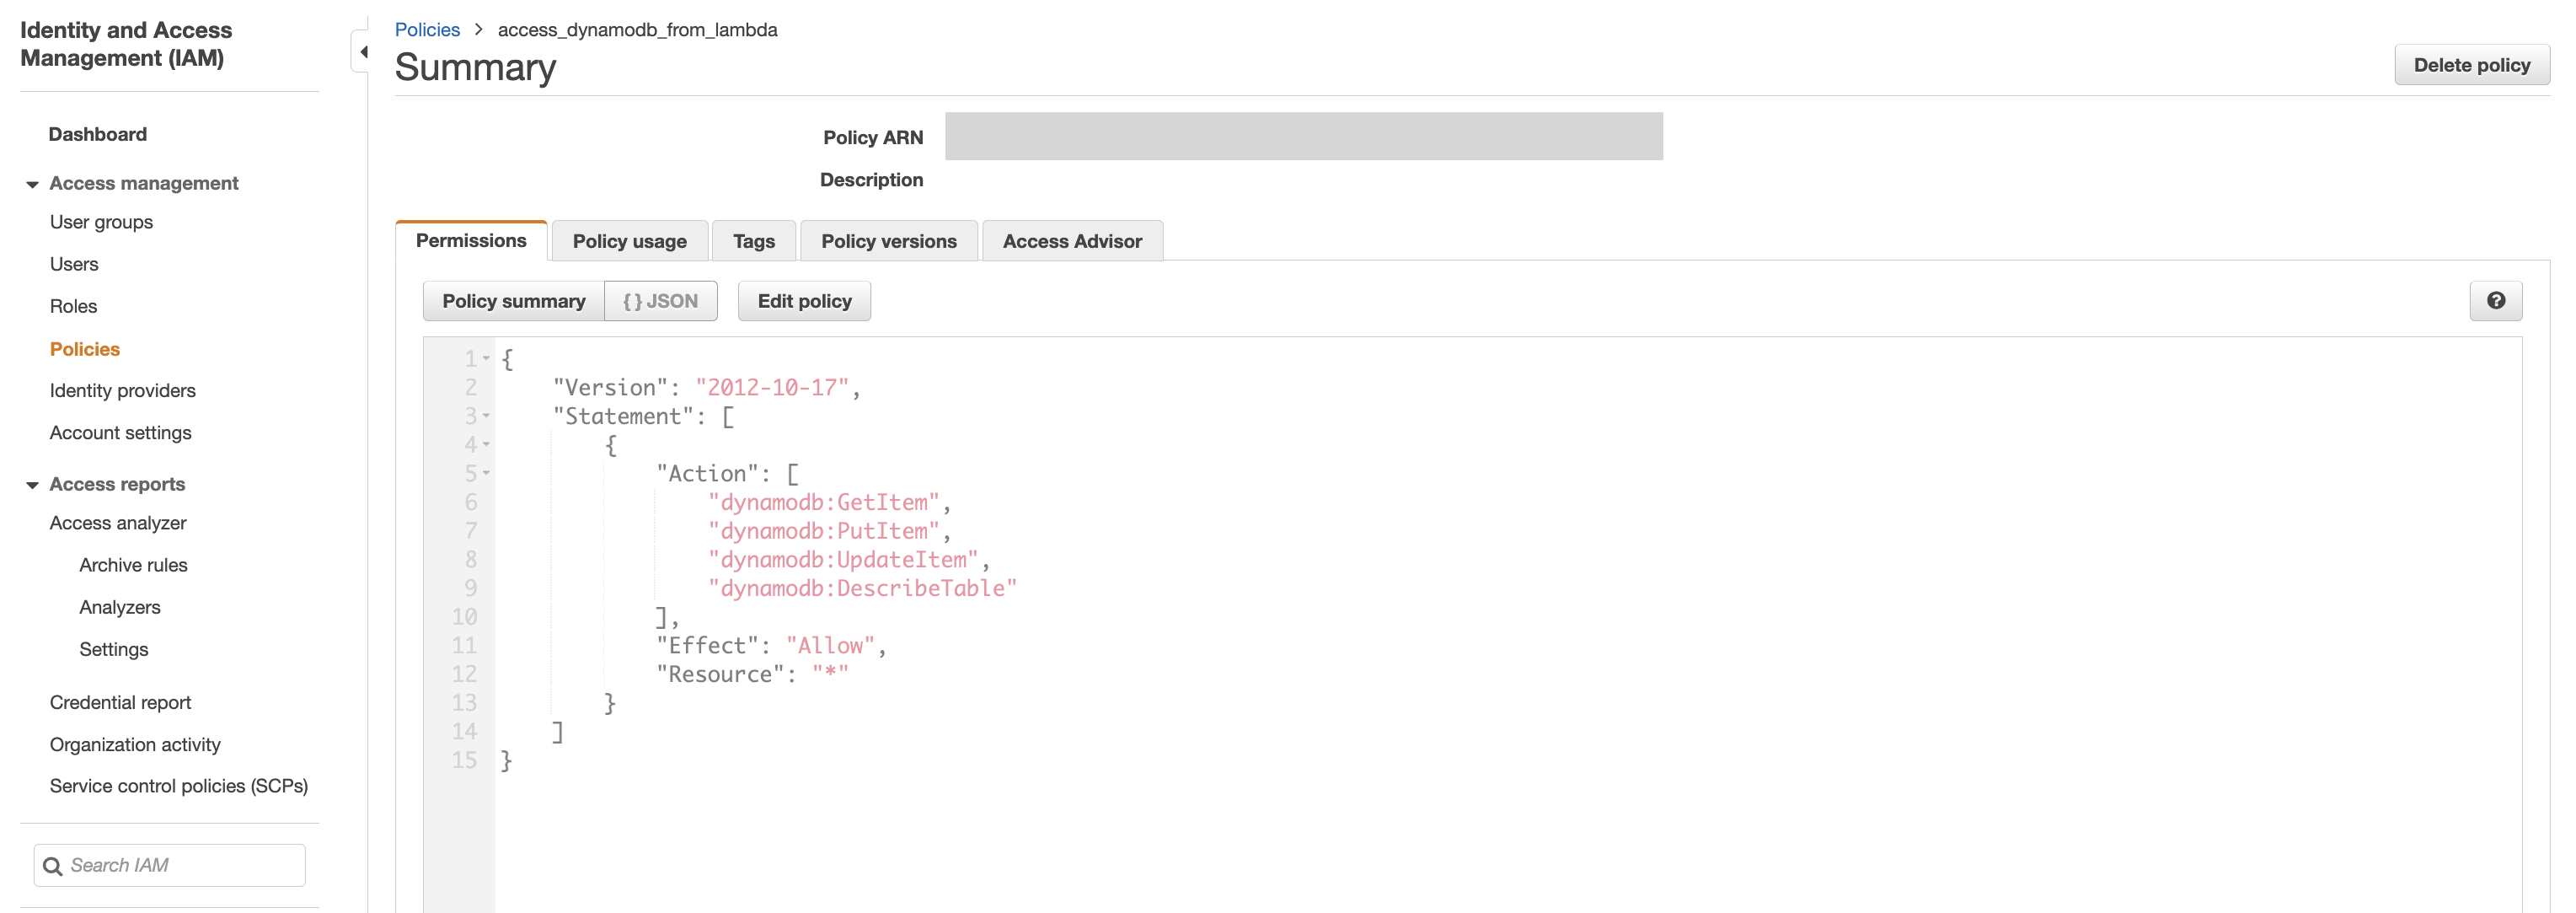Open Identity providers in the sidebar
The height and width of the screenshot is (913, 2576).
(x=123, y=391)
